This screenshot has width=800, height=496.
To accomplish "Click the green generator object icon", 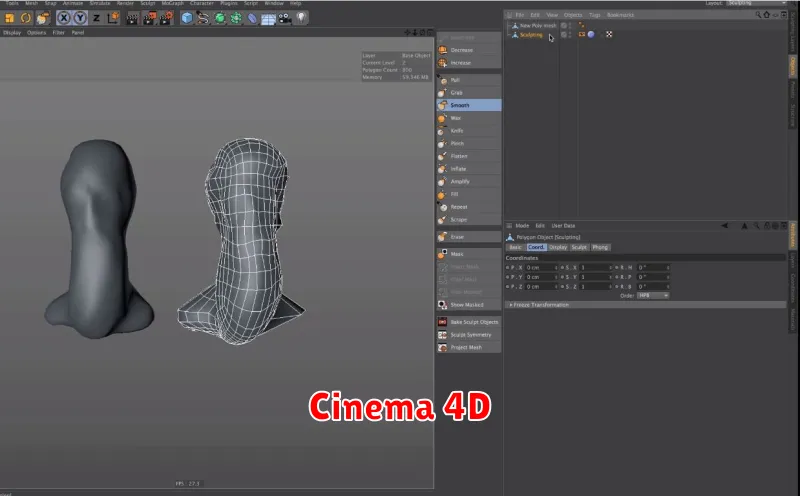I will click(x=219, y=18).
